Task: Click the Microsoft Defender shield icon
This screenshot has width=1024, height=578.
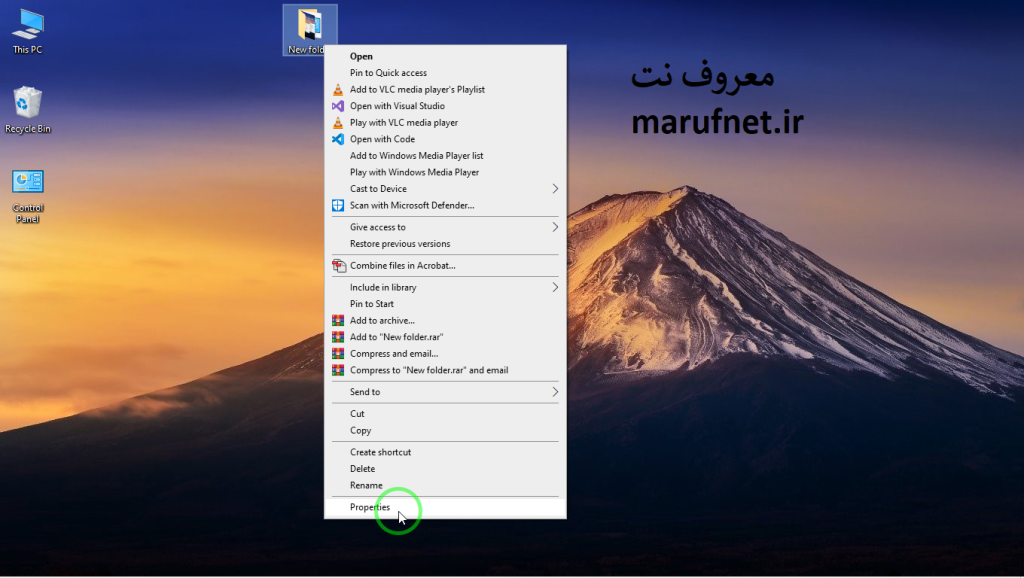Action: tap(338, 205)
